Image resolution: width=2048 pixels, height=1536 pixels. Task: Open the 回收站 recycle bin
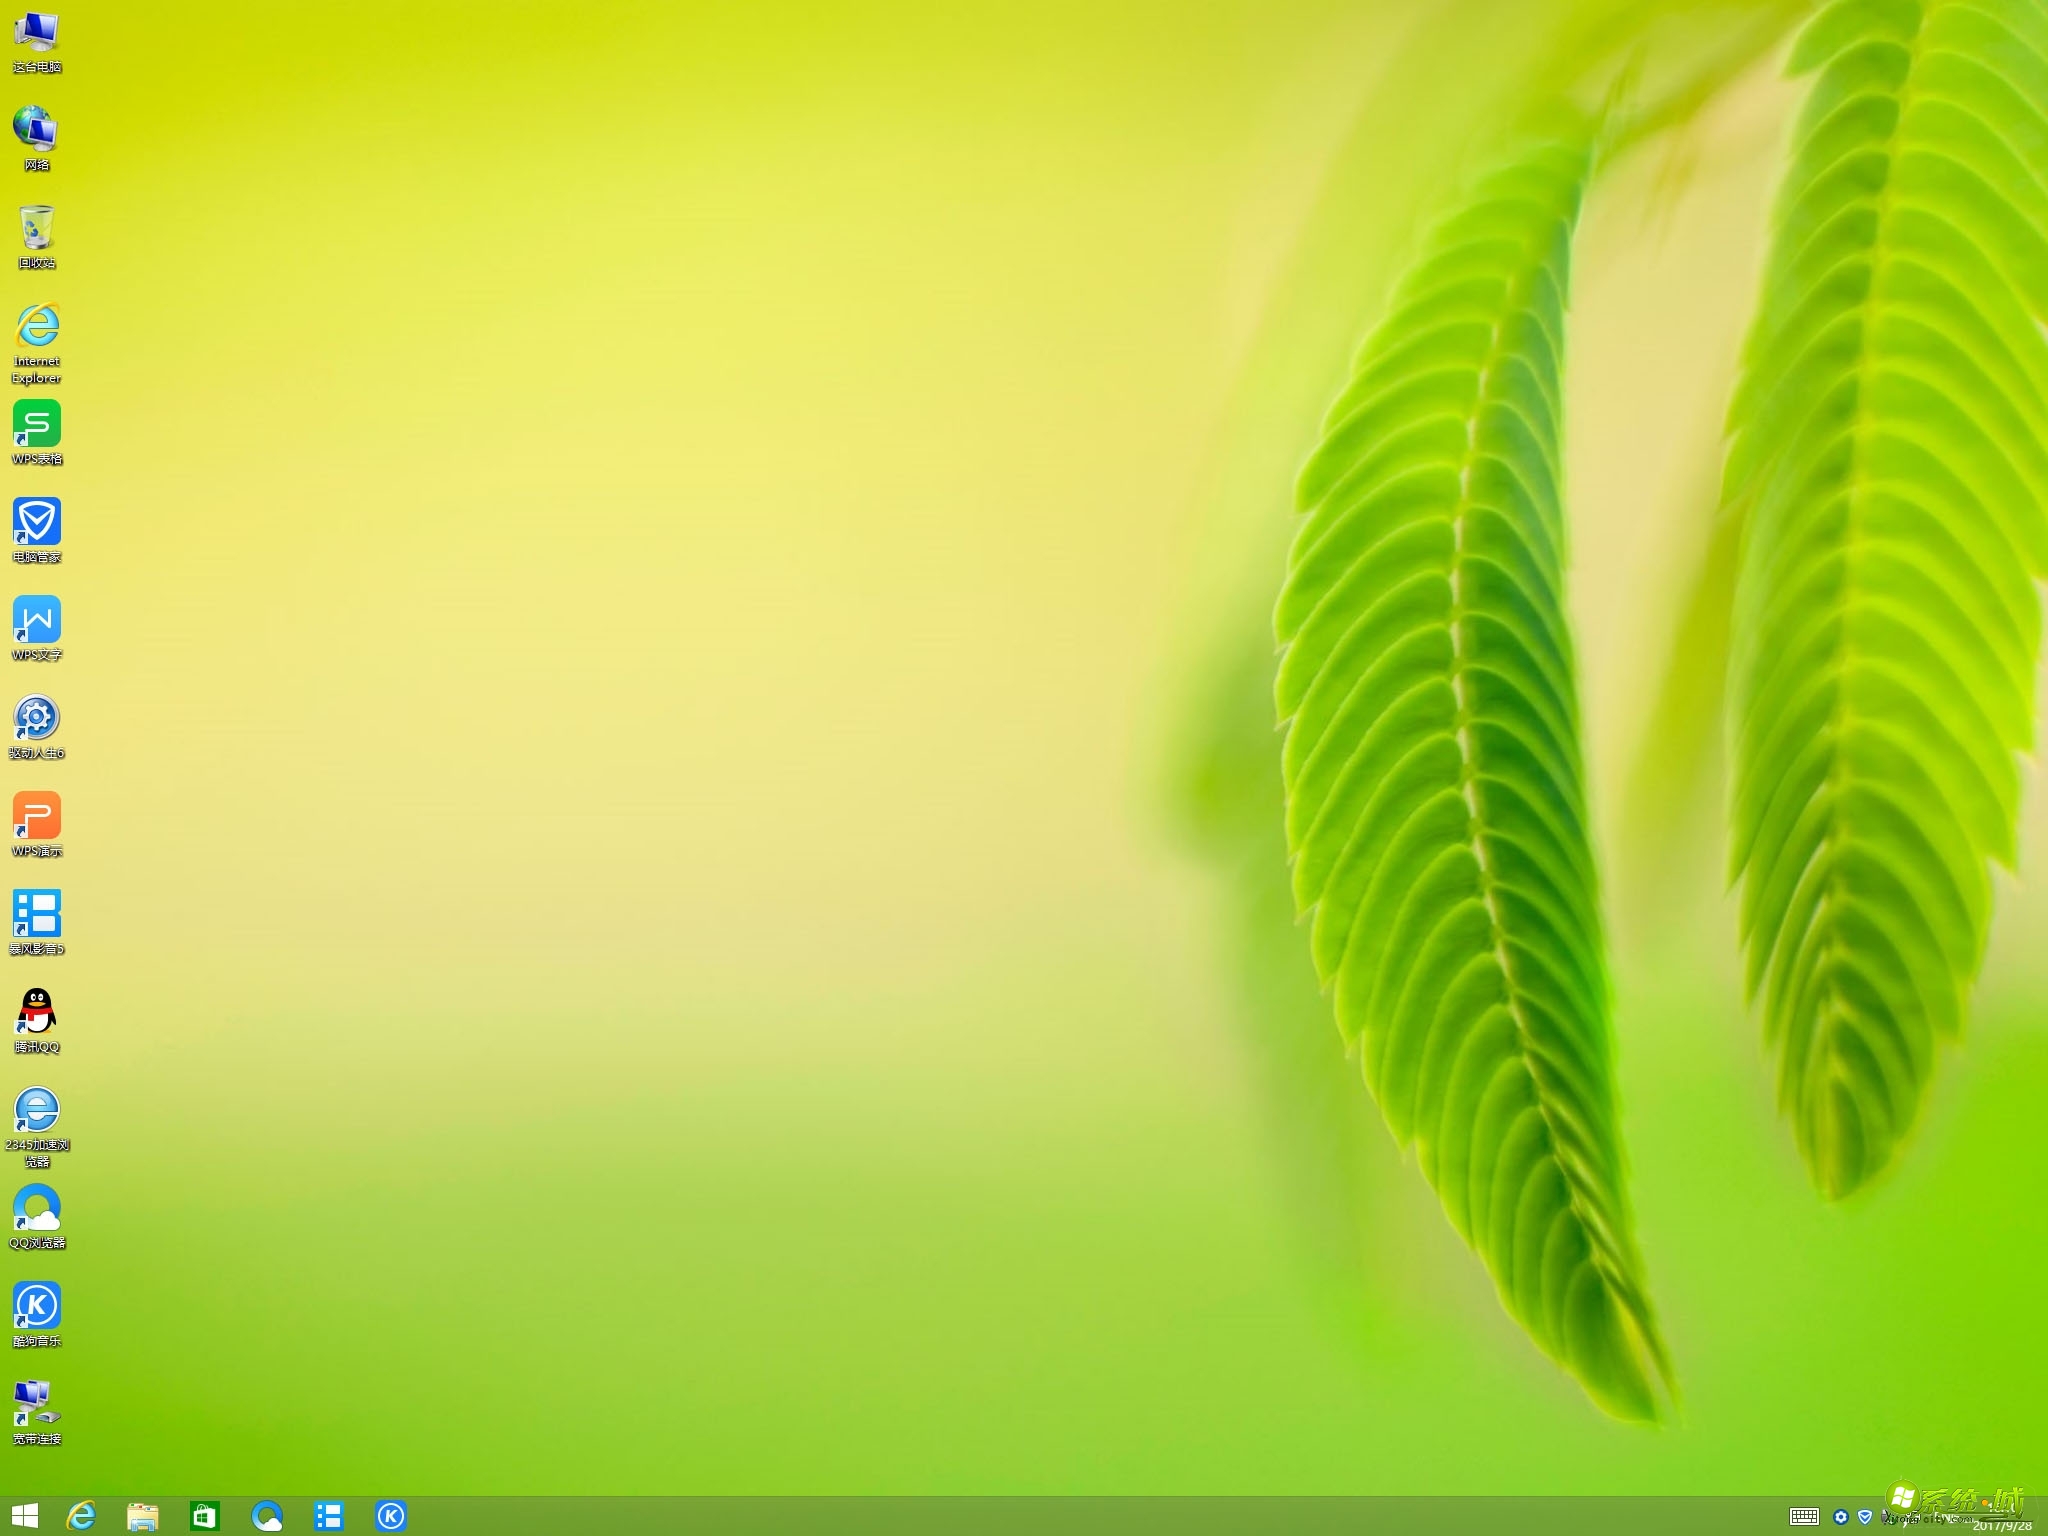point(37,228)
